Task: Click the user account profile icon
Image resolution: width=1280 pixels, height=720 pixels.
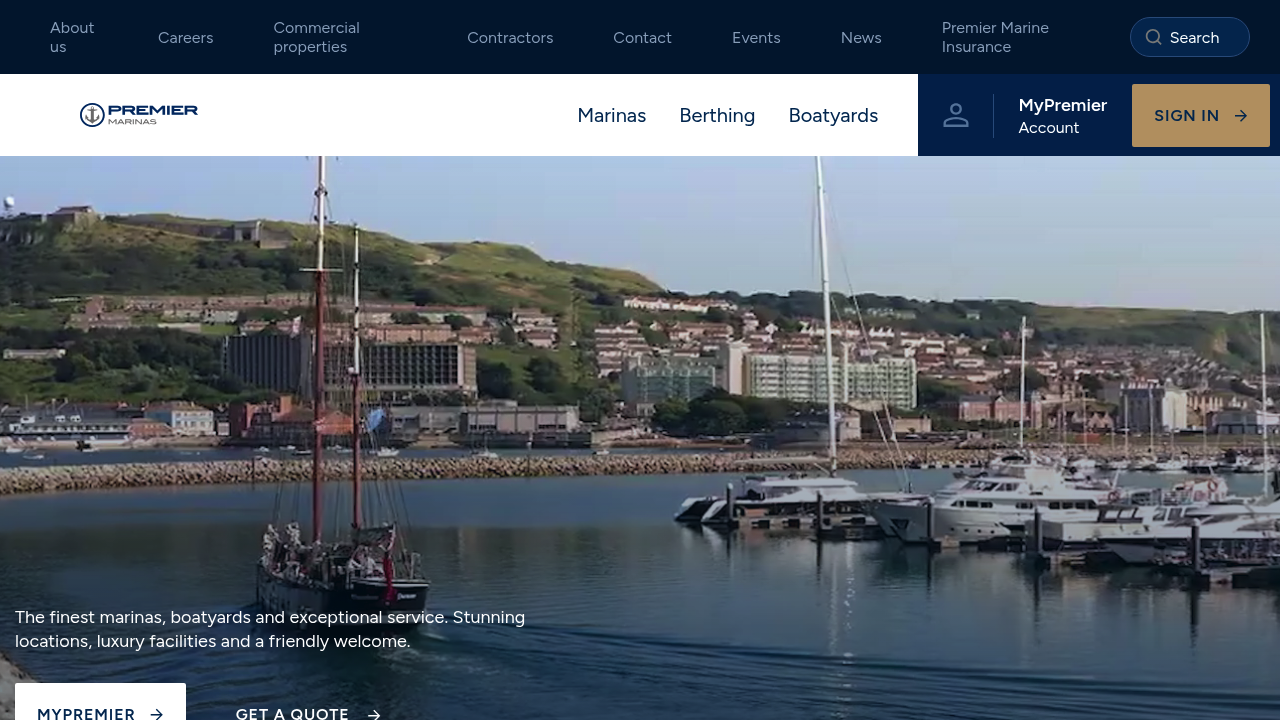Action: [x=956, y=115]
